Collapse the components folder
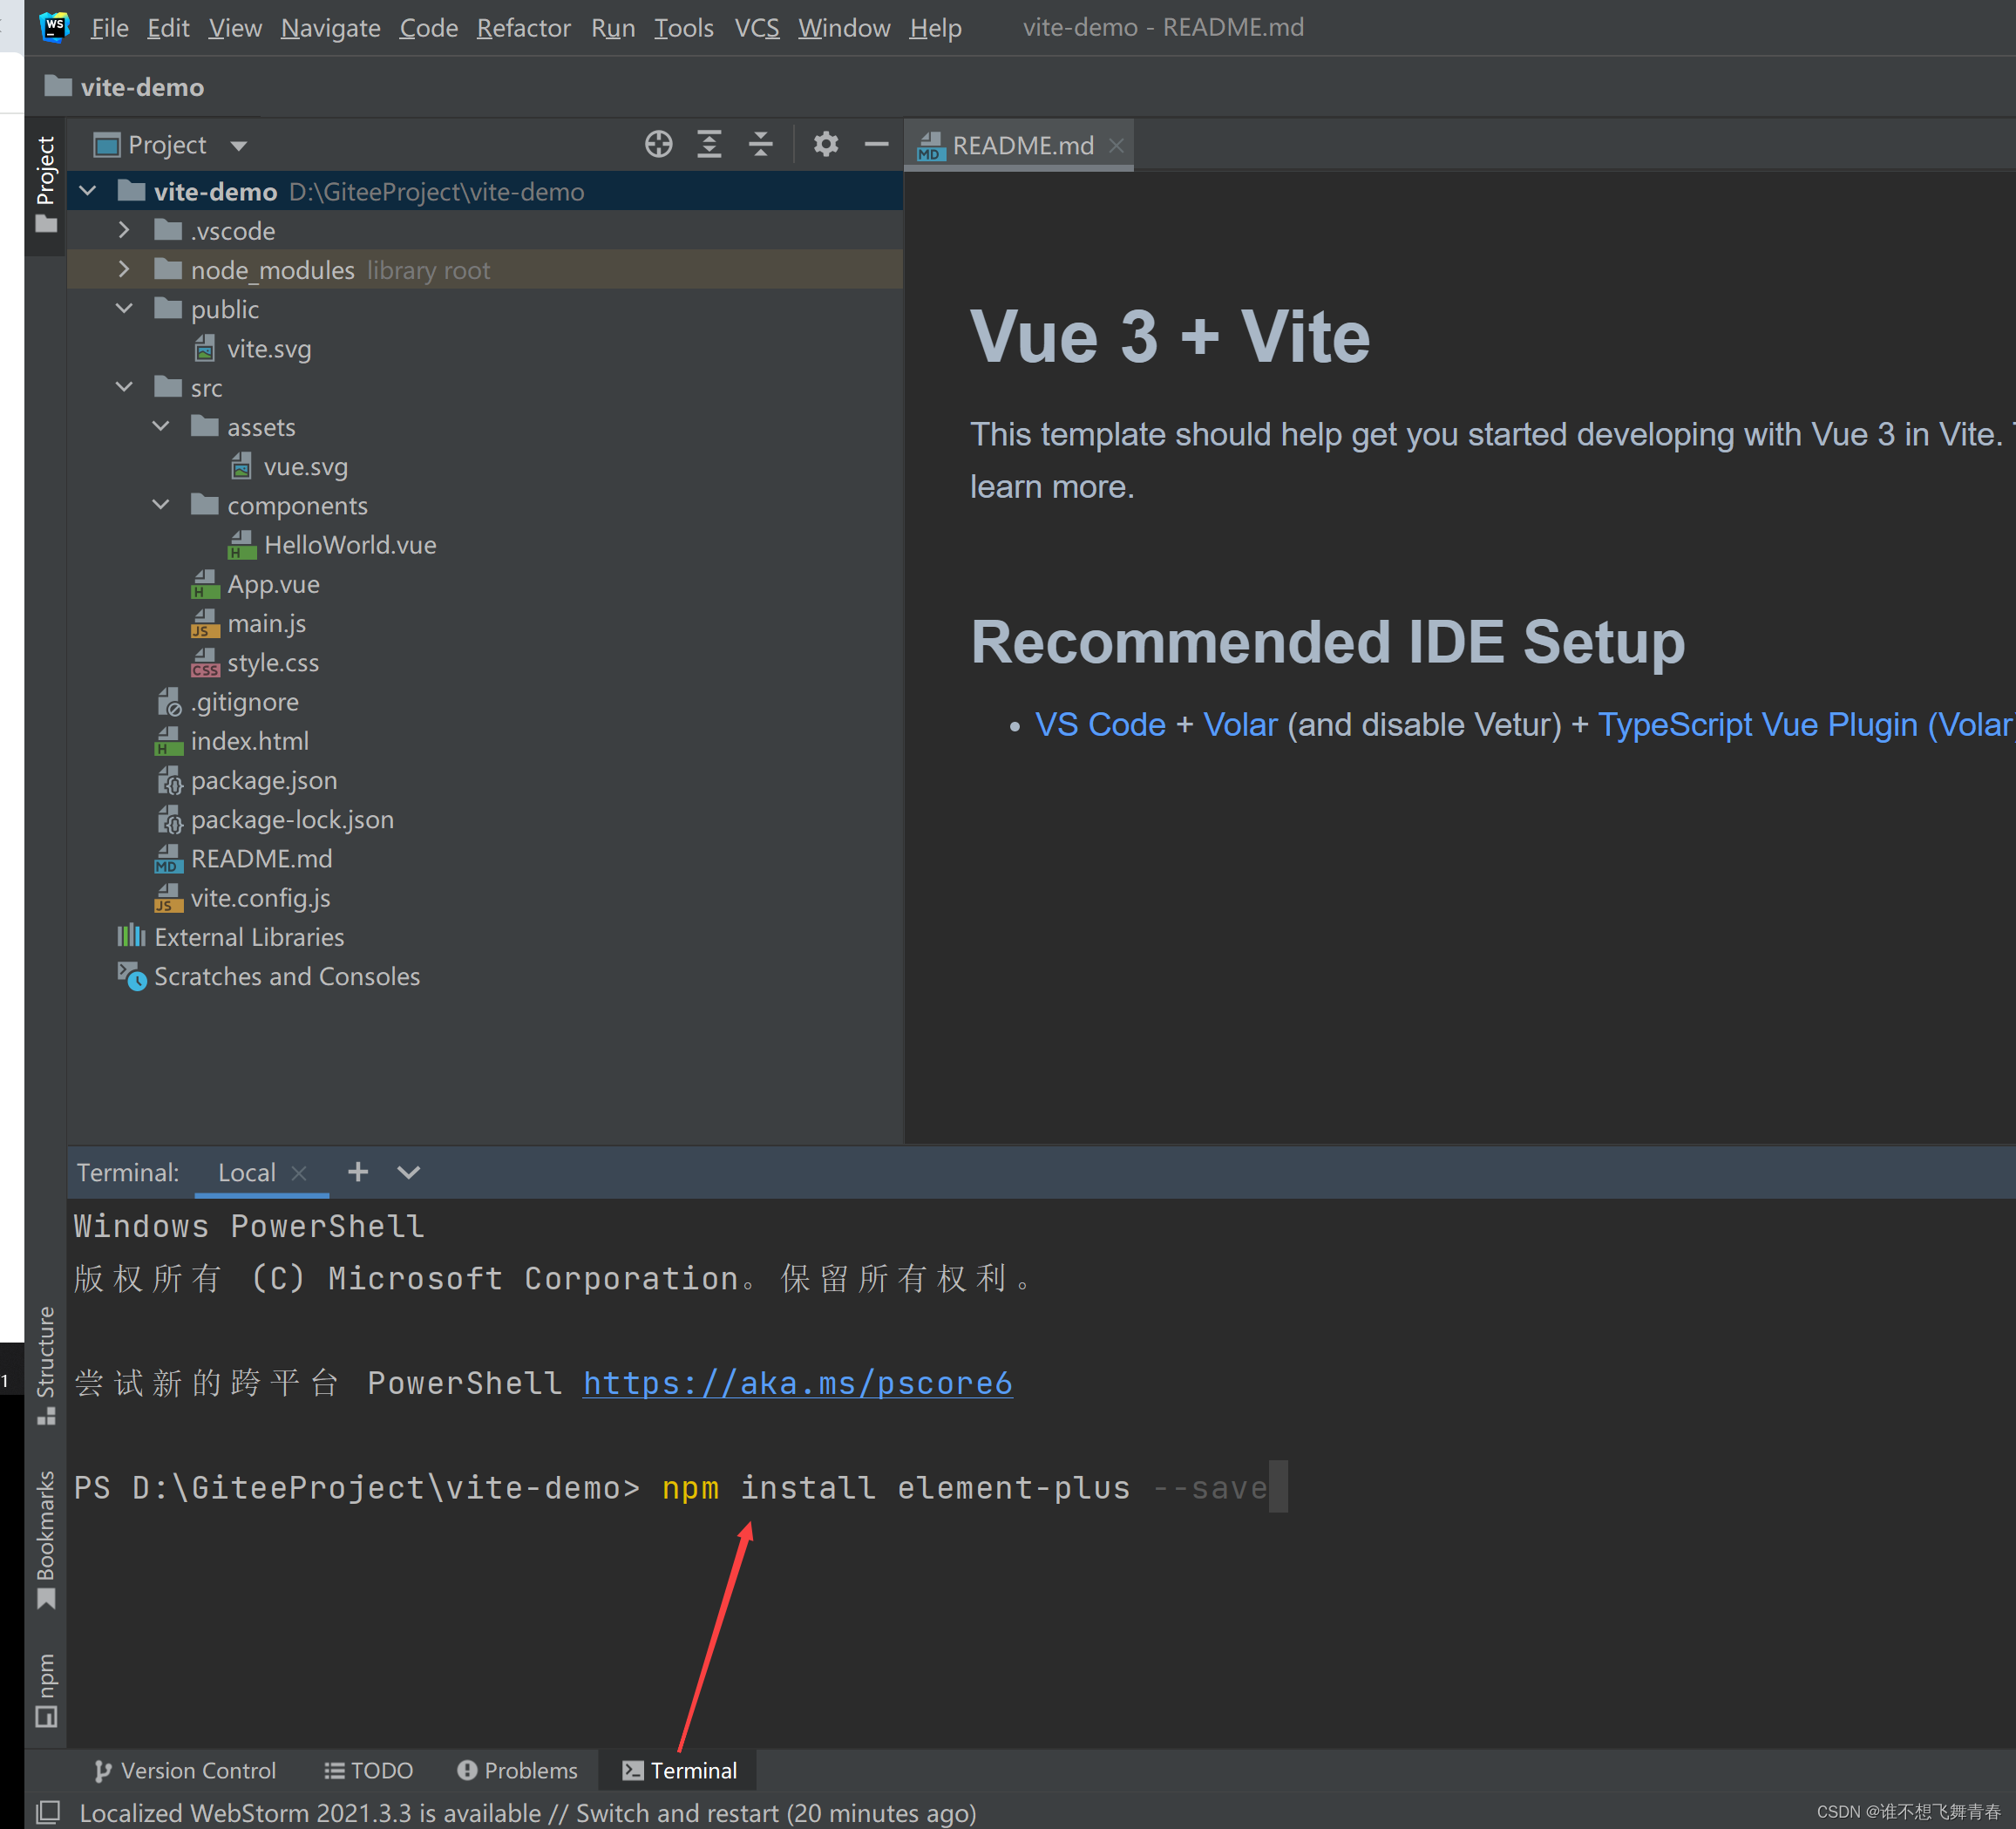The width and height of the screenshot is (2016, 1829). pyautogui.click(x=161, y=505)
